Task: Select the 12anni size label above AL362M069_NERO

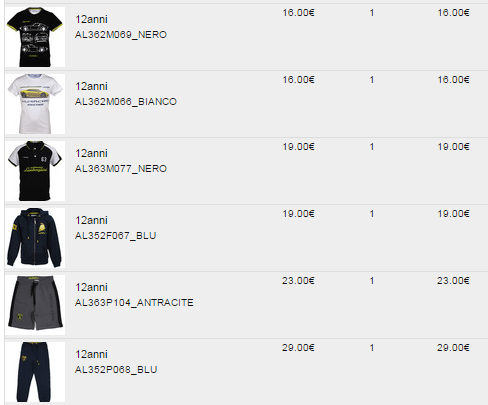Action: coord(91,19)
